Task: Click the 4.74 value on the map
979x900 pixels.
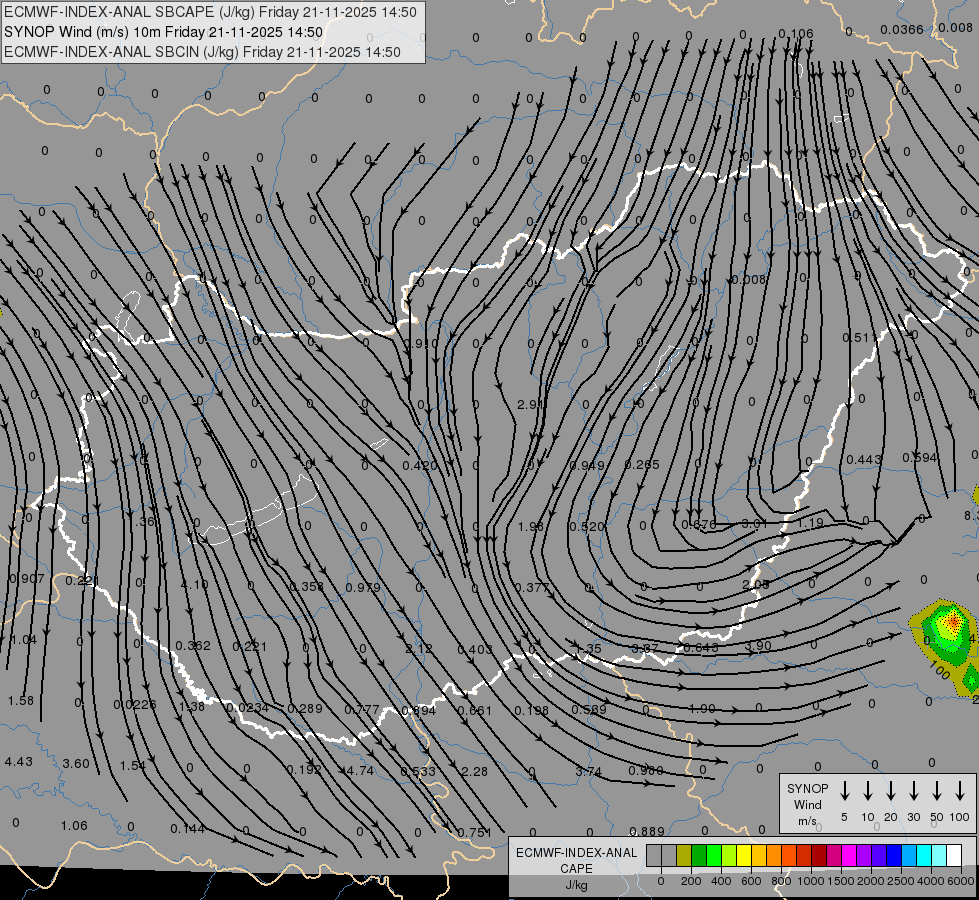Action: pos(360,771)
